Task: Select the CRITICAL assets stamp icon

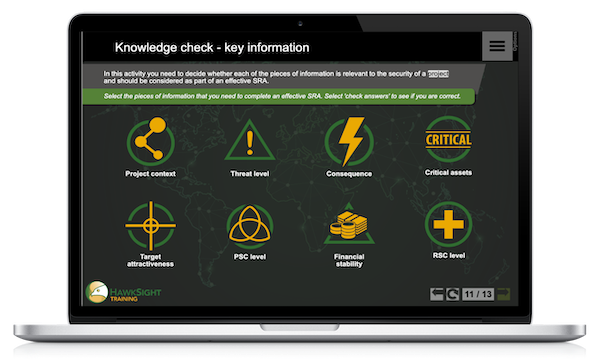Action: tap(448, 140)
